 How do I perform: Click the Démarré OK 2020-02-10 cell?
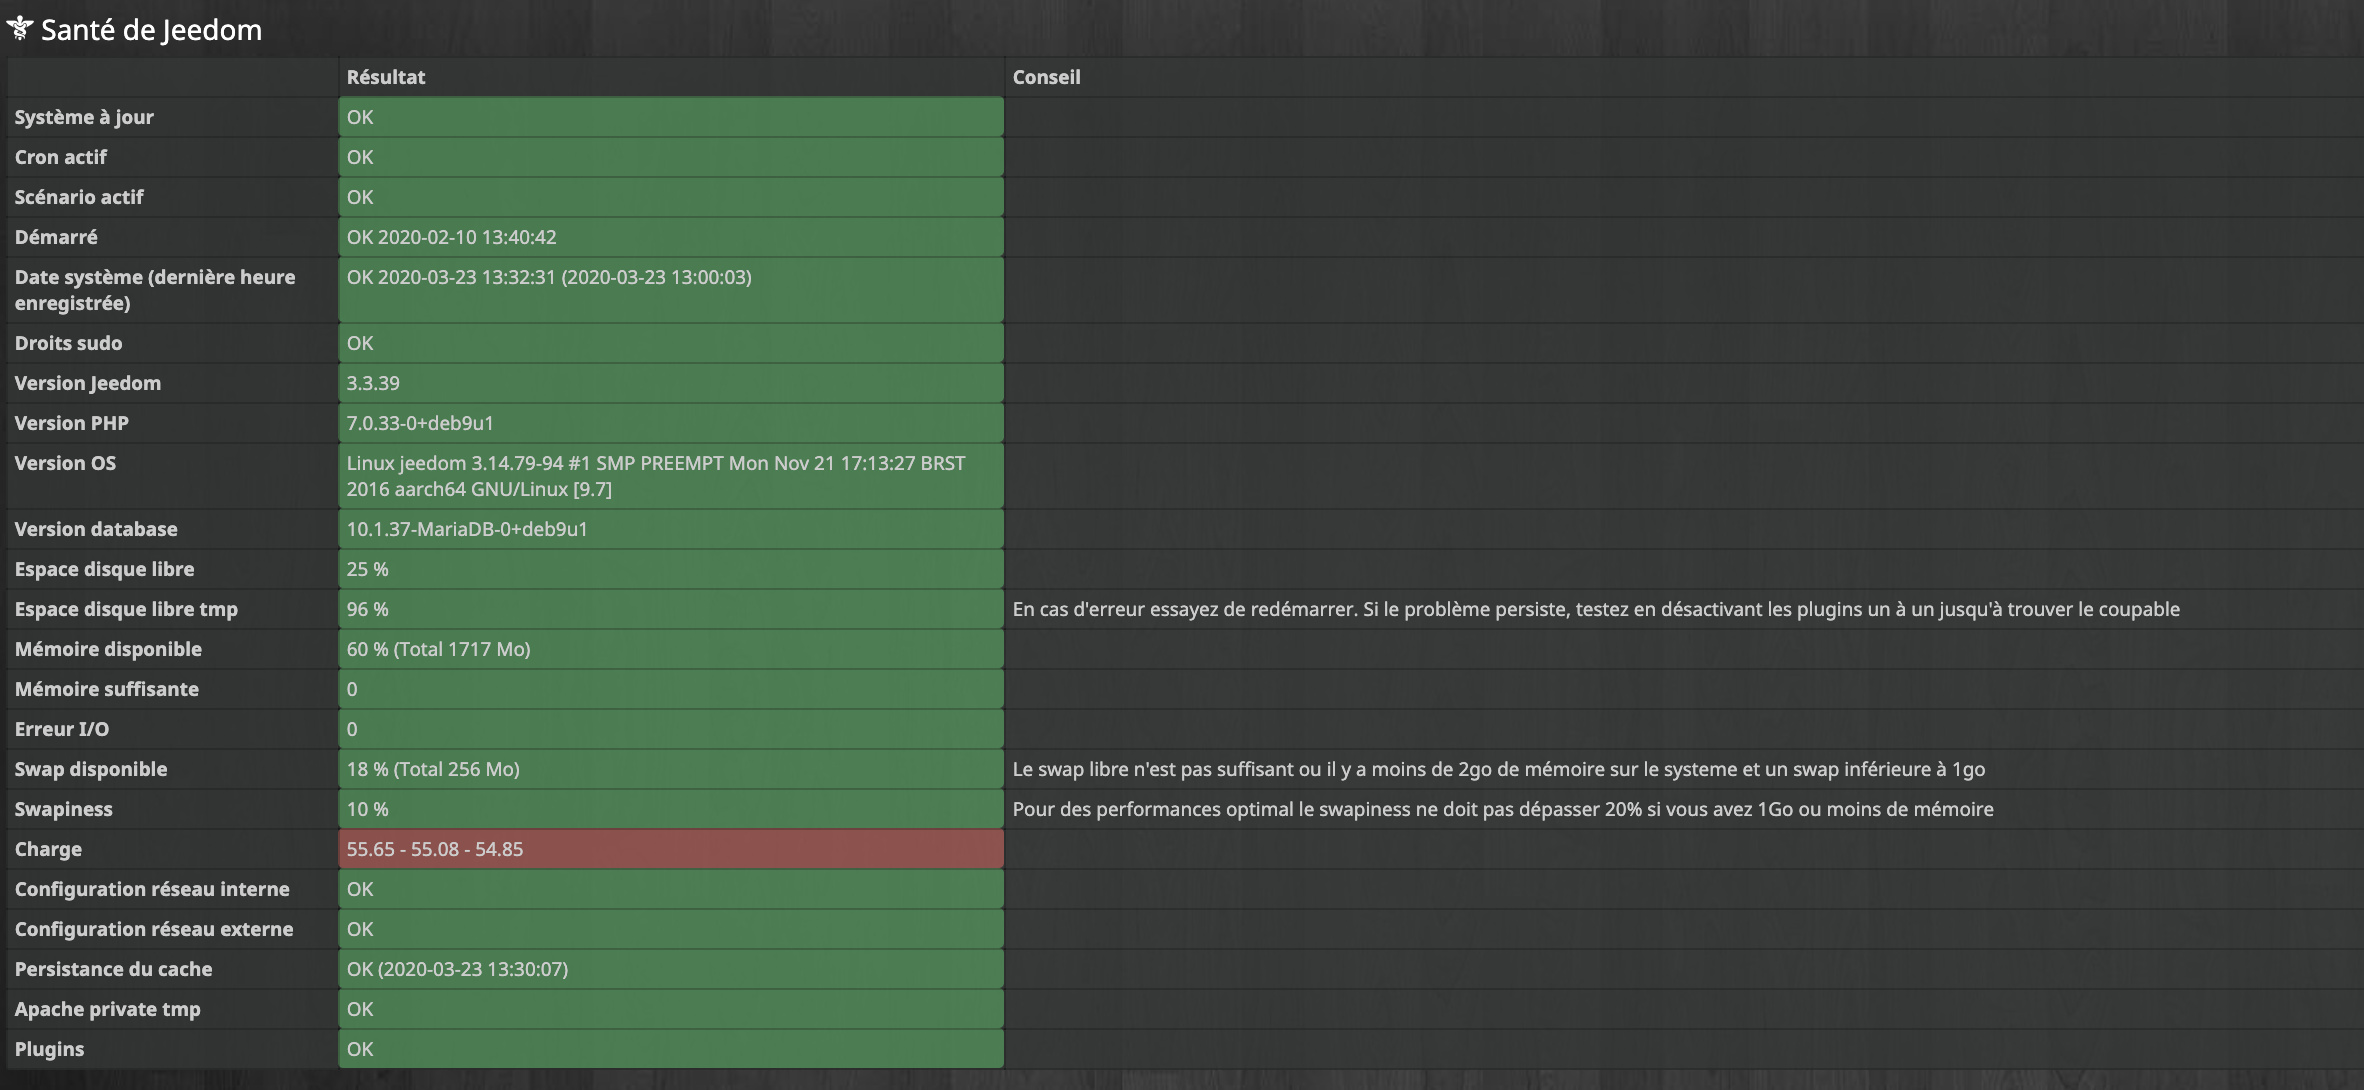click(x=670, y=237)
